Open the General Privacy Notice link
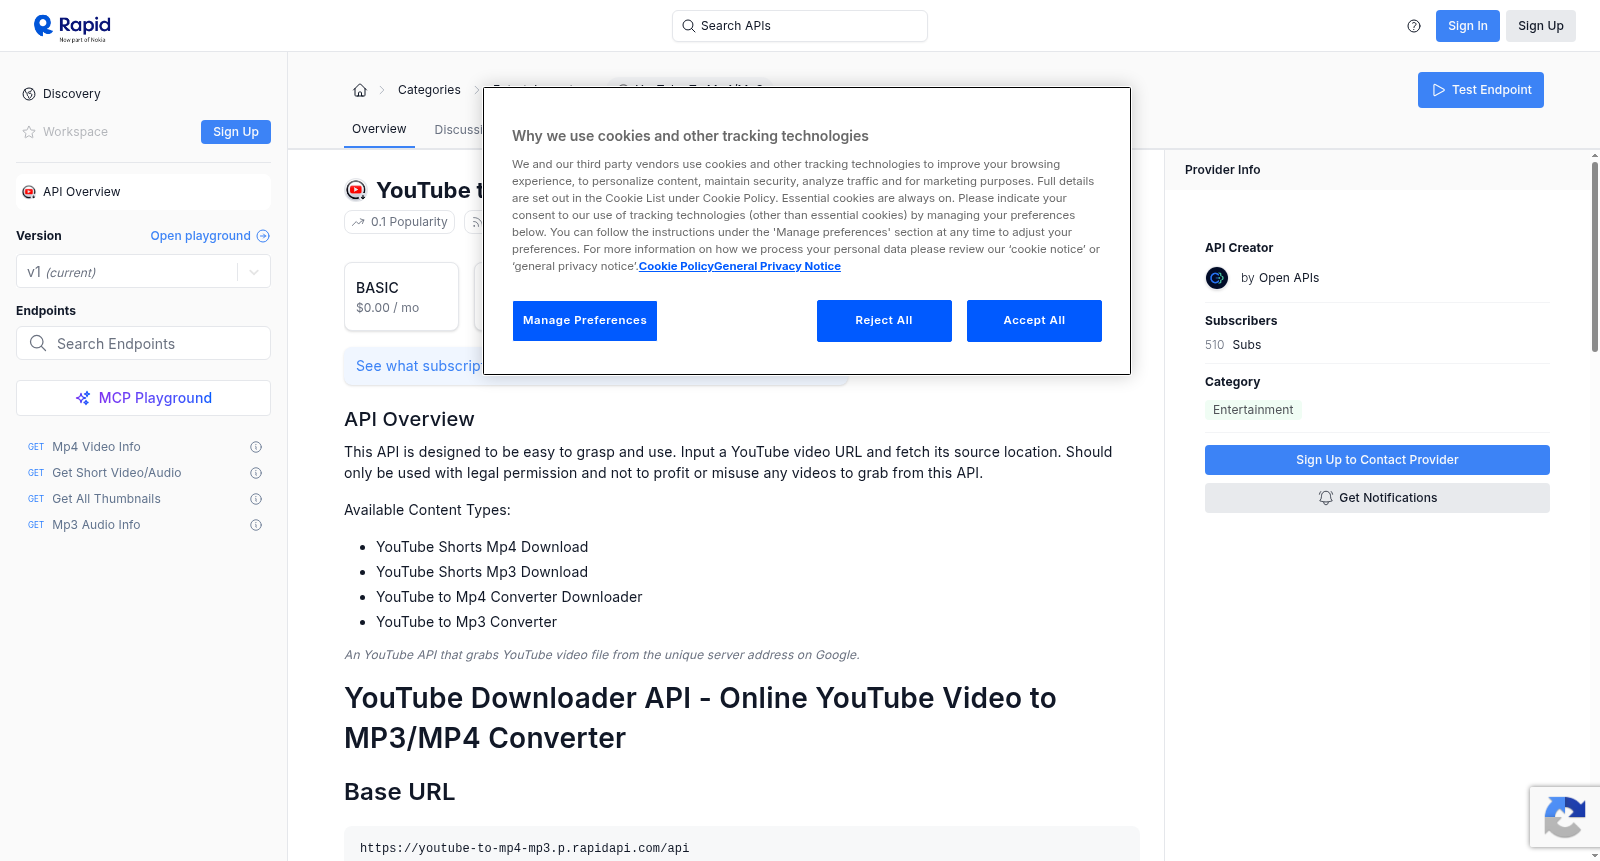Viewport: 1600px width, 861px height. click(778, 266)
